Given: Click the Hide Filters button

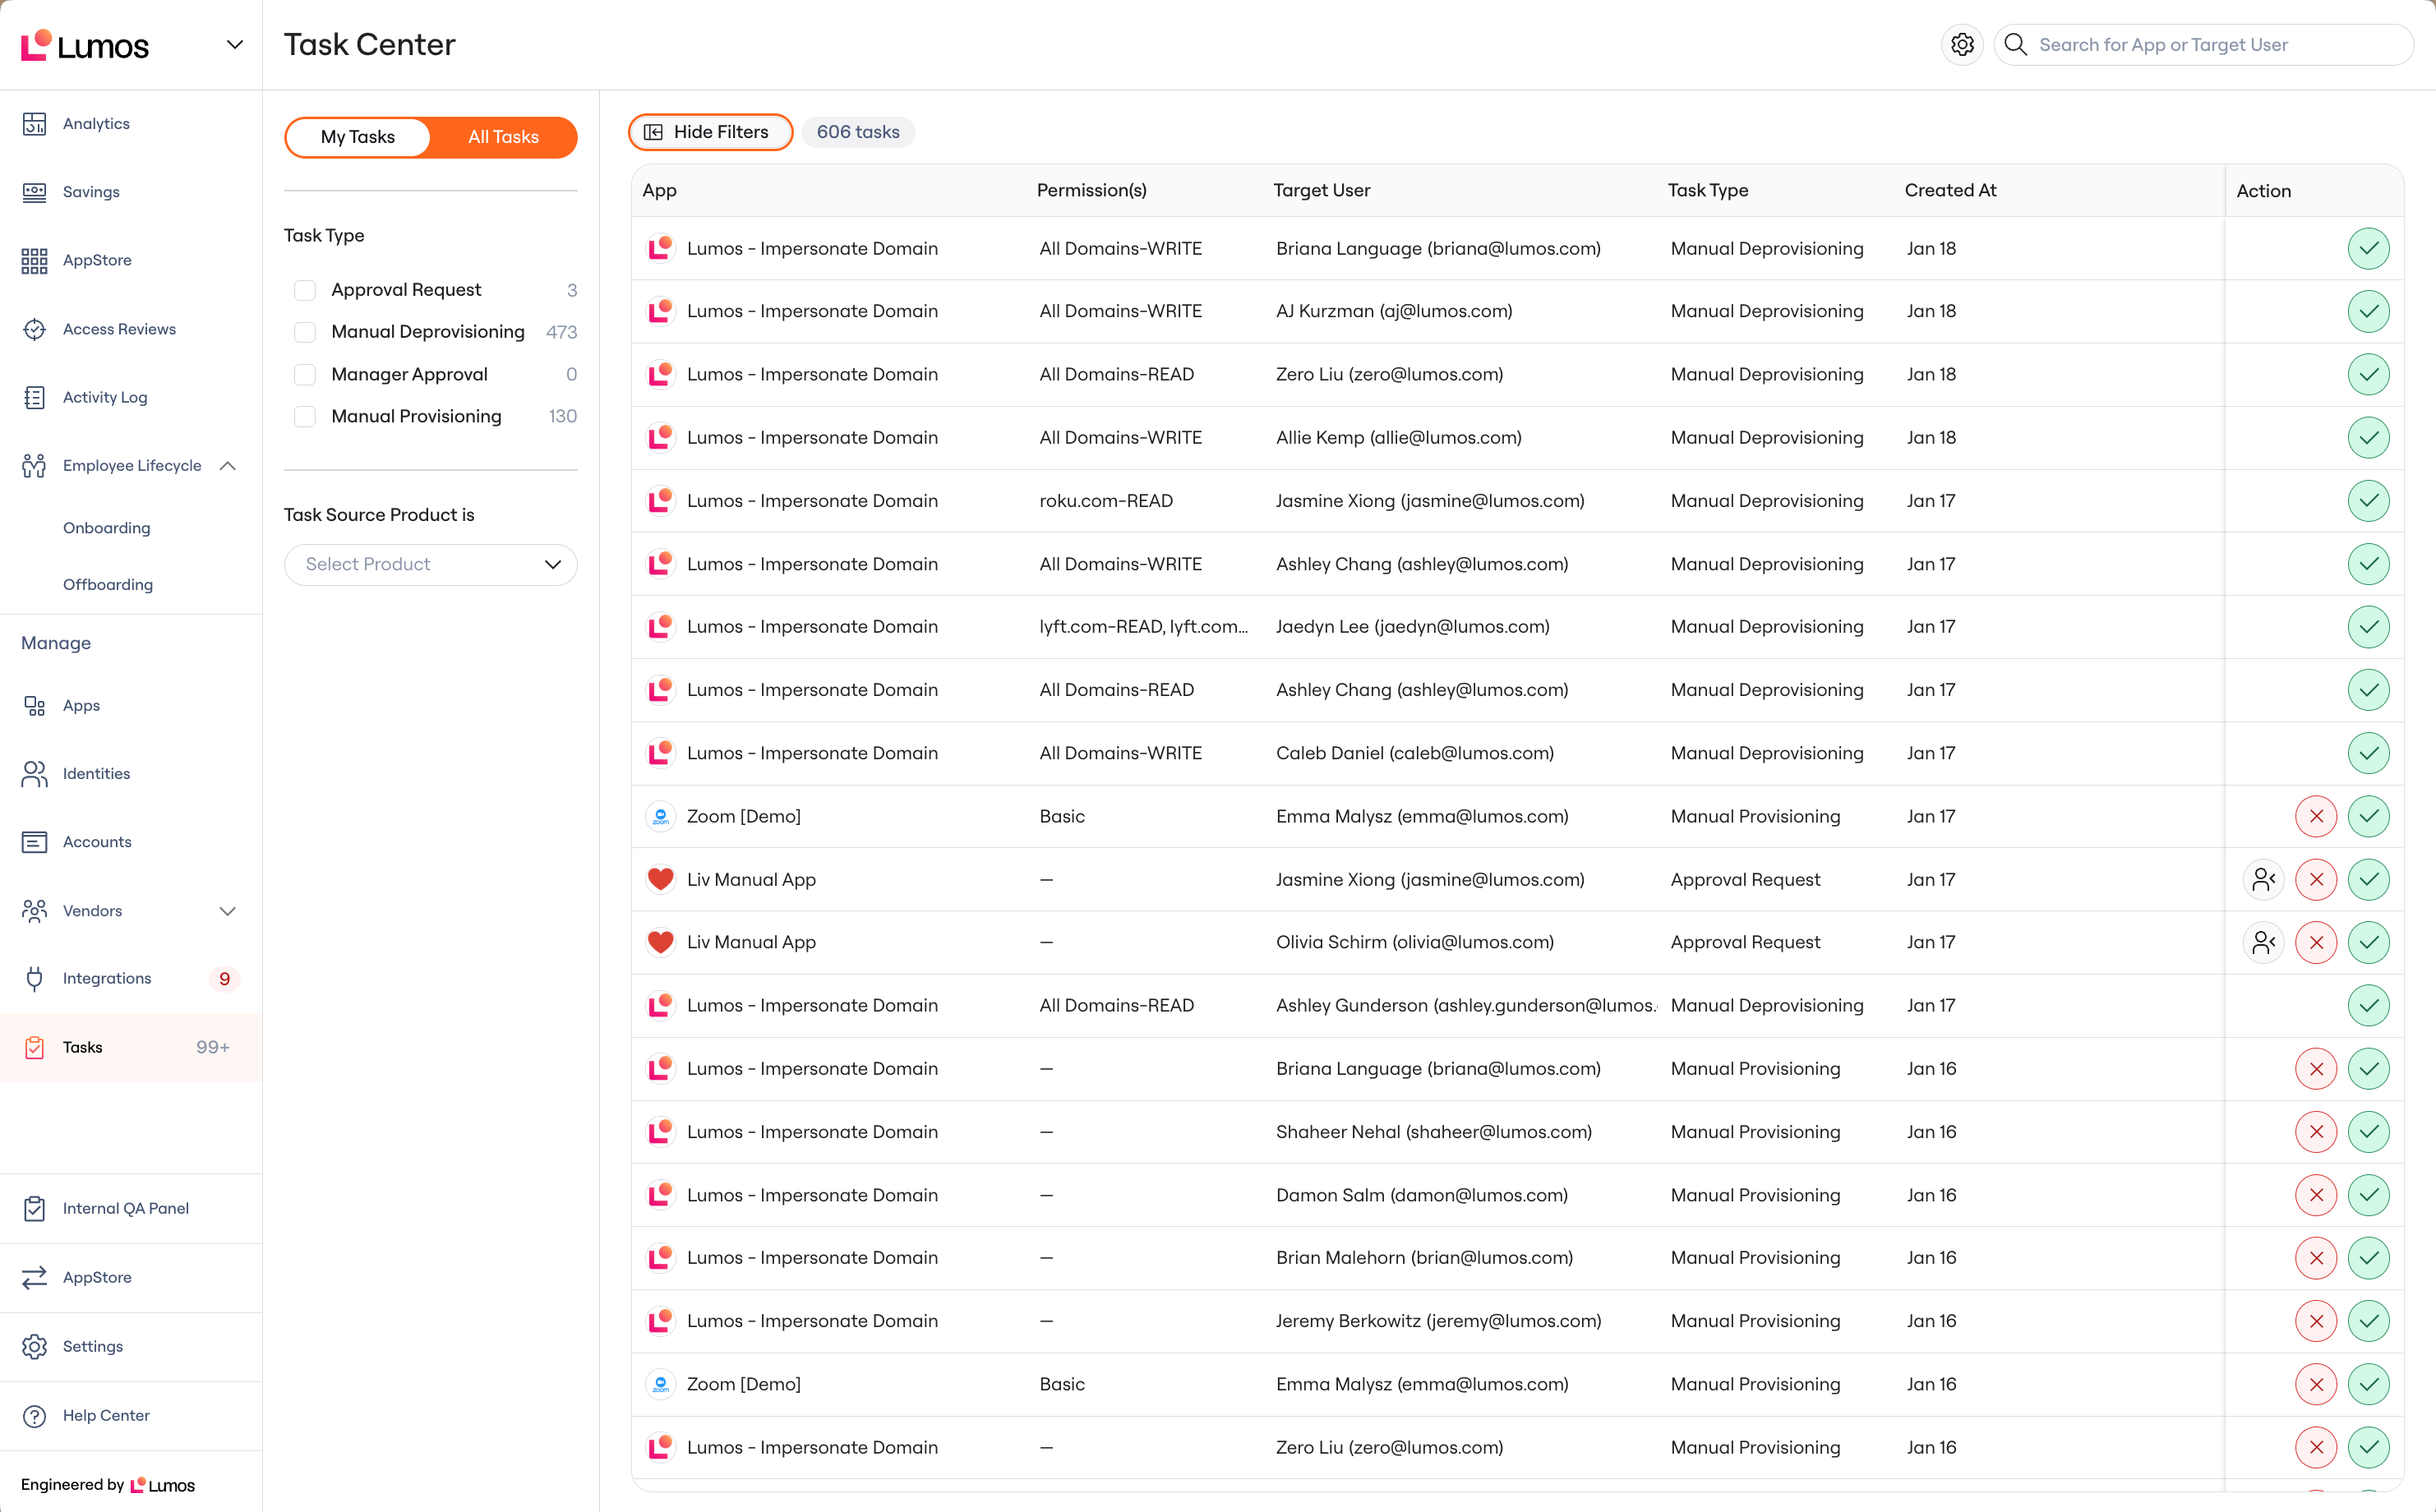Looking at the screenshot, I should point(710,132).
